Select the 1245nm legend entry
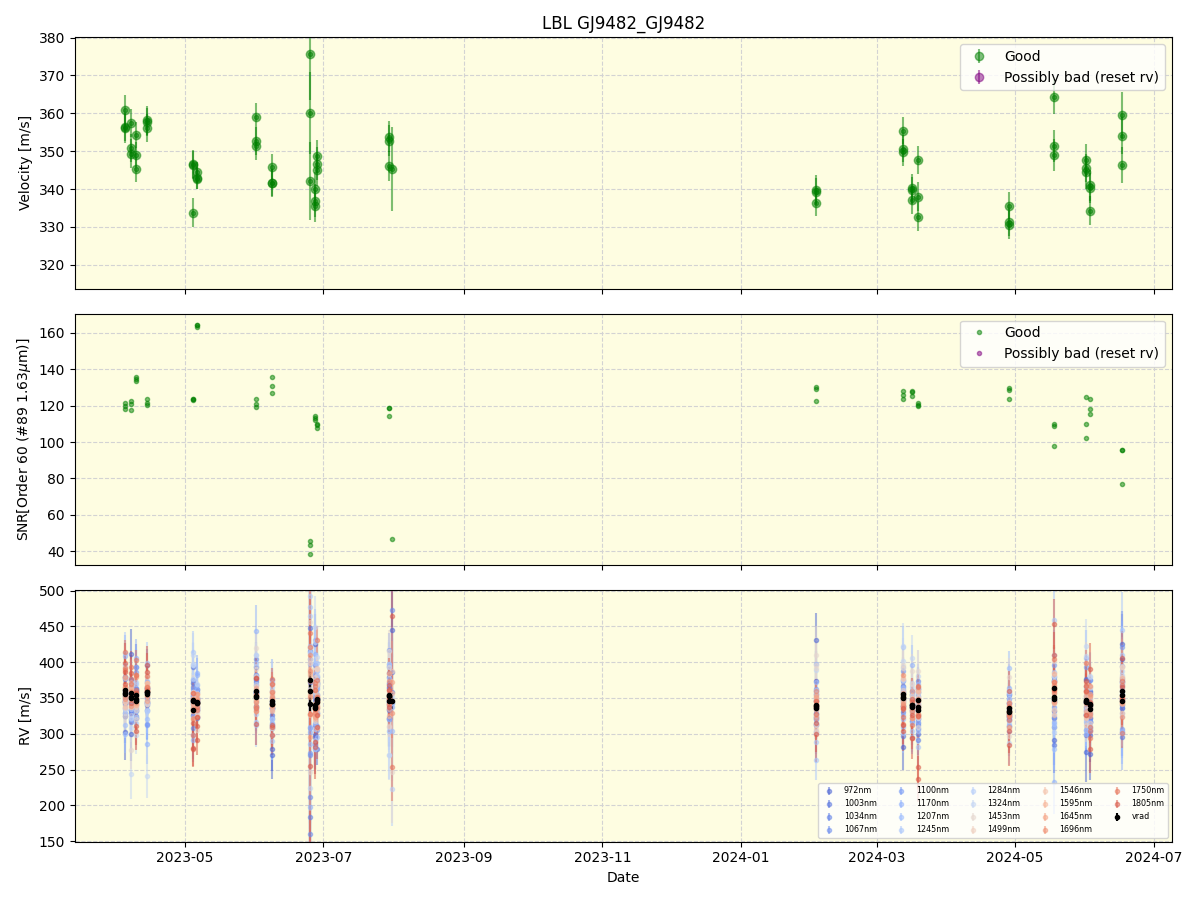The image size is (1200, 900). [922, 829]
